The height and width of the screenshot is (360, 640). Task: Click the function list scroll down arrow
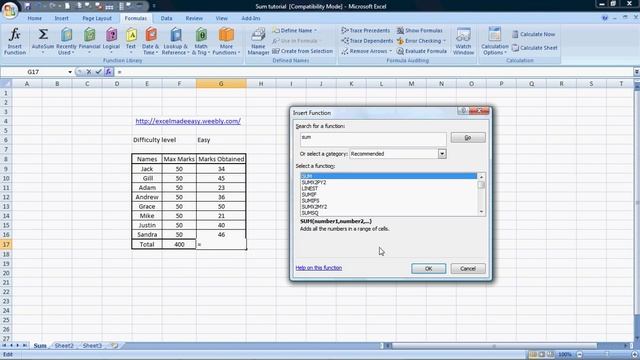tap(481, 211)
